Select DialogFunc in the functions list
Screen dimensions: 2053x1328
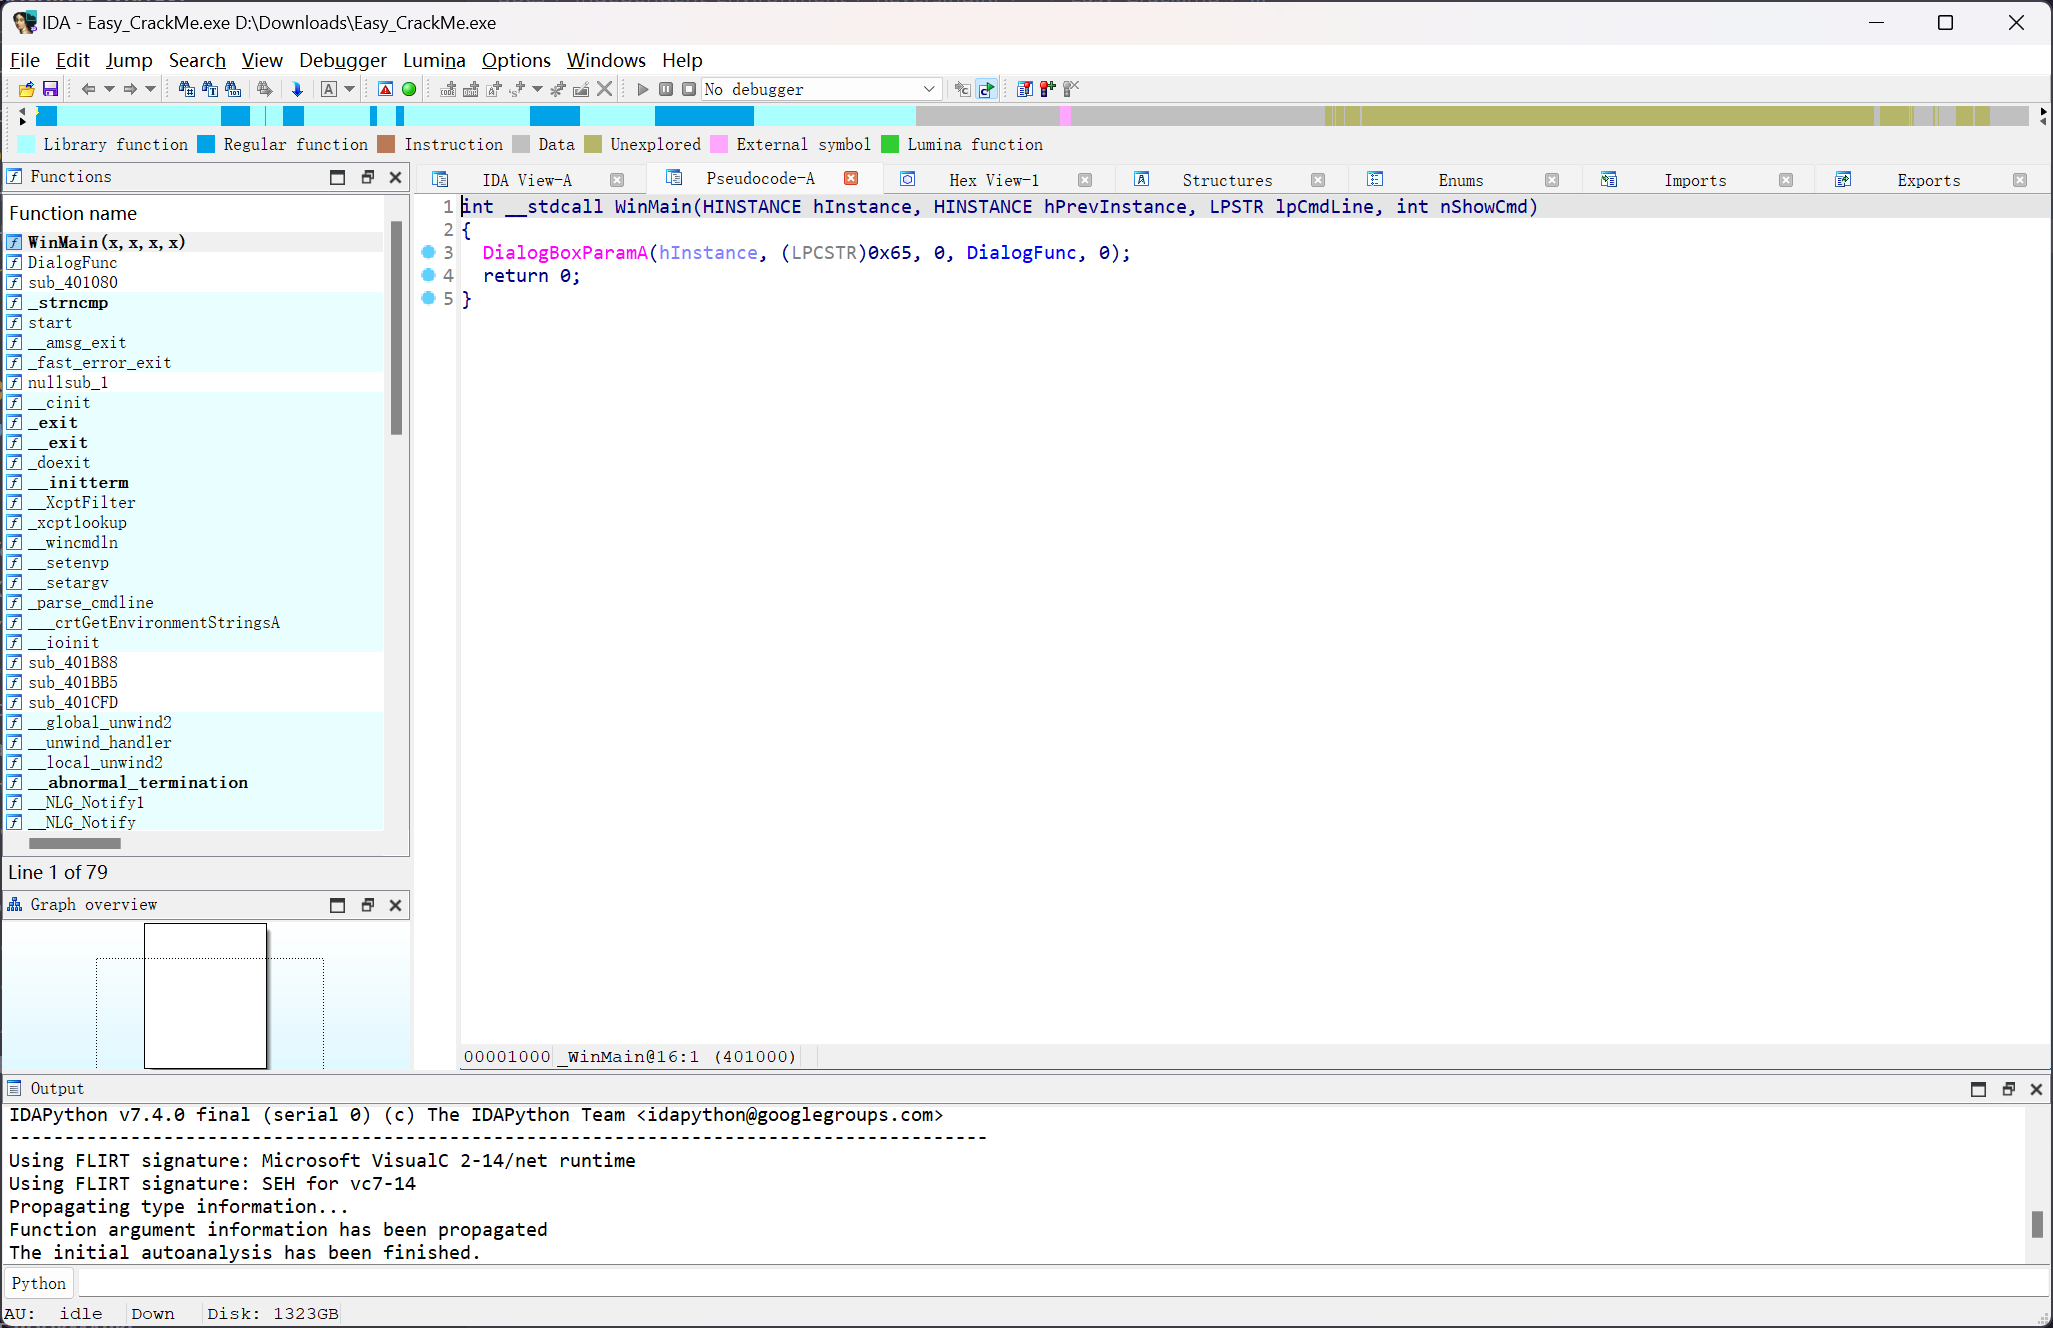click(x=194, y=262)
